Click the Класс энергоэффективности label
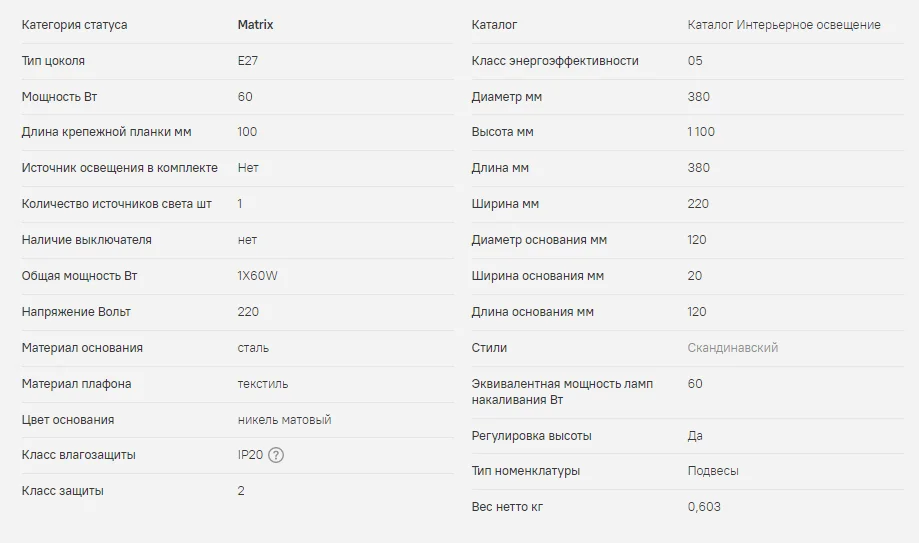This screenshot has height=543, width=919. pos(555,61)
